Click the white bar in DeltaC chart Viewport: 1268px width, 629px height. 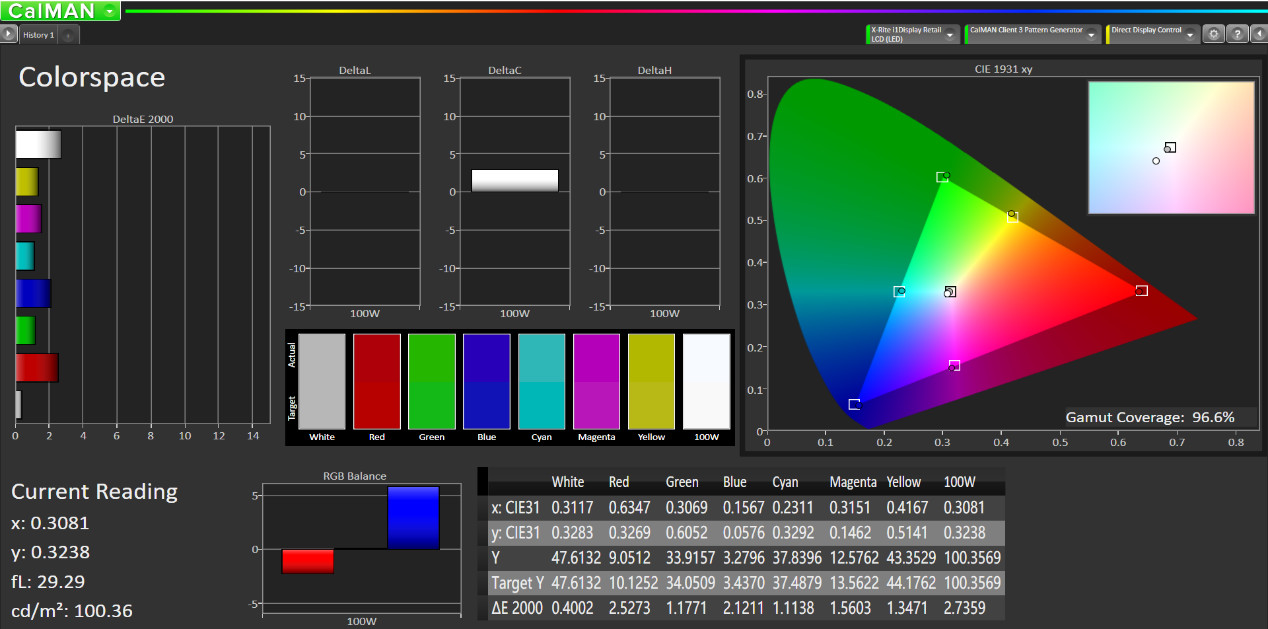click(514, 180)
